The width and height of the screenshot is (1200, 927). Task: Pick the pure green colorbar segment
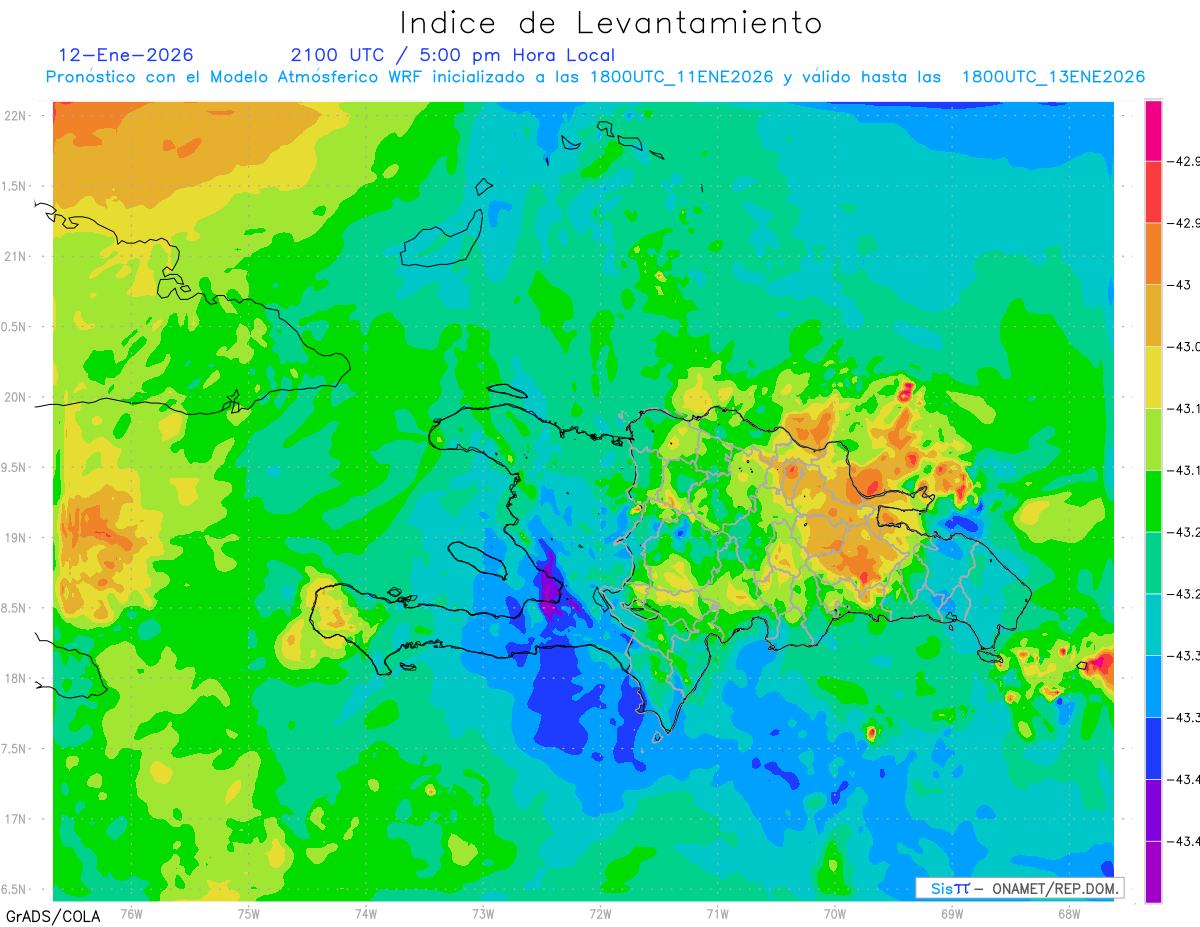(x=1153, y=501)
